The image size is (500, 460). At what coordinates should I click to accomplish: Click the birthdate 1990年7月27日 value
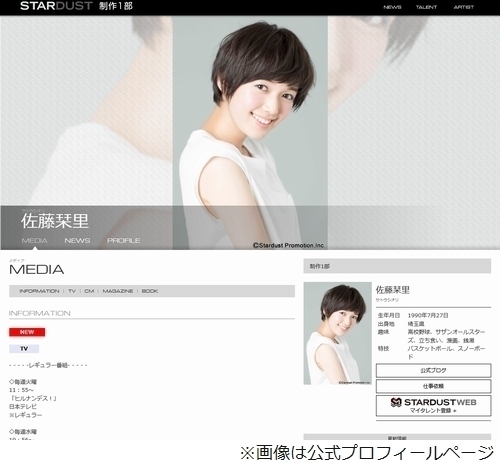point(428,315)
